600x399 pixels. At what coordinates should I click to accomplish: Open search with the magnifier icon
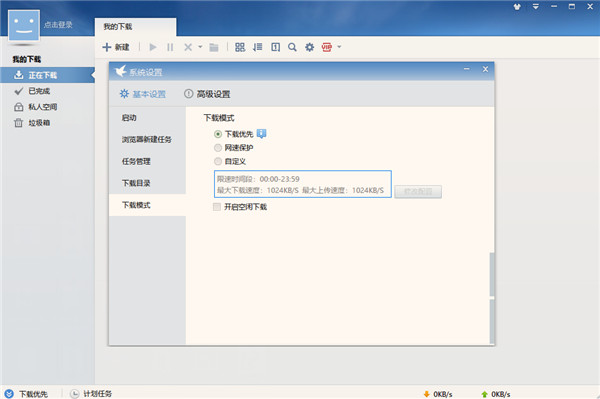tap(292, 47)
